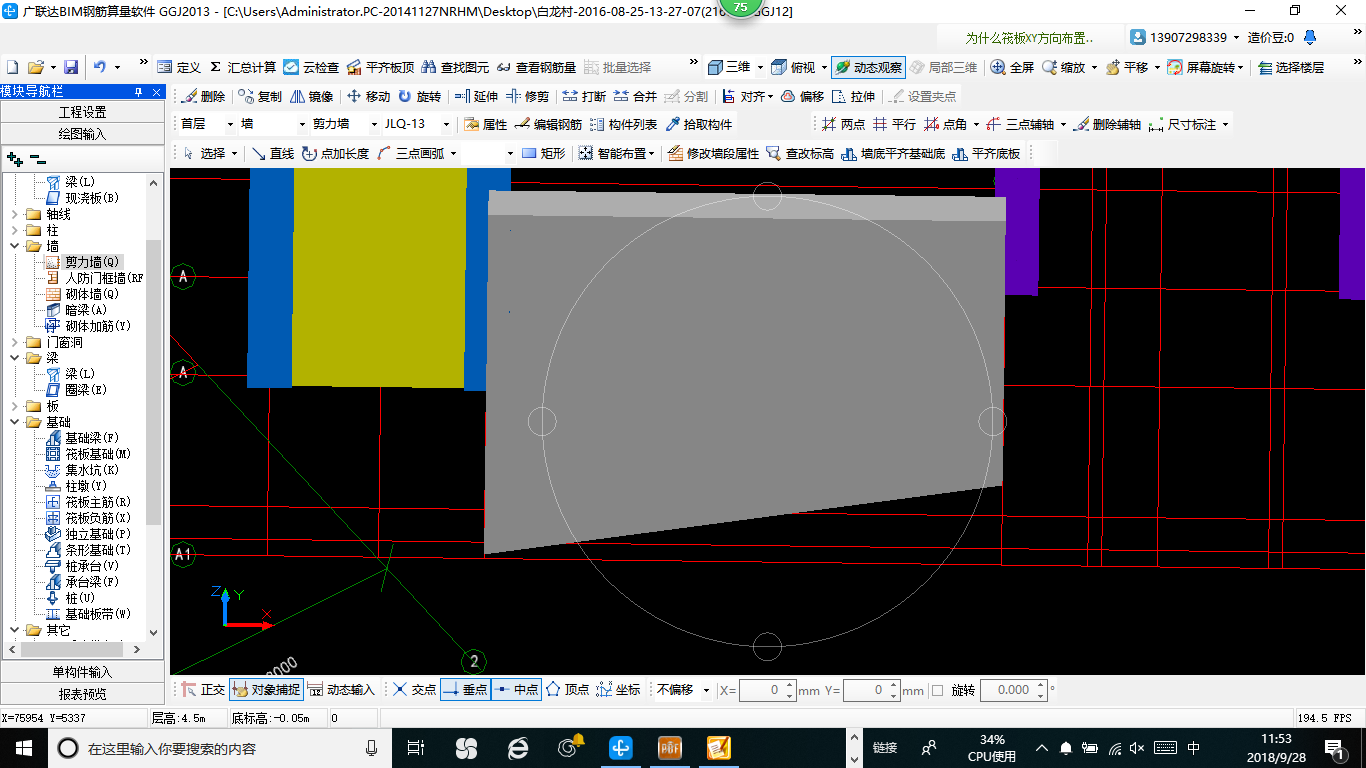Click 延伸 extend tool
The height and width of the screenshot is (768, 1366).
point(476,96)
